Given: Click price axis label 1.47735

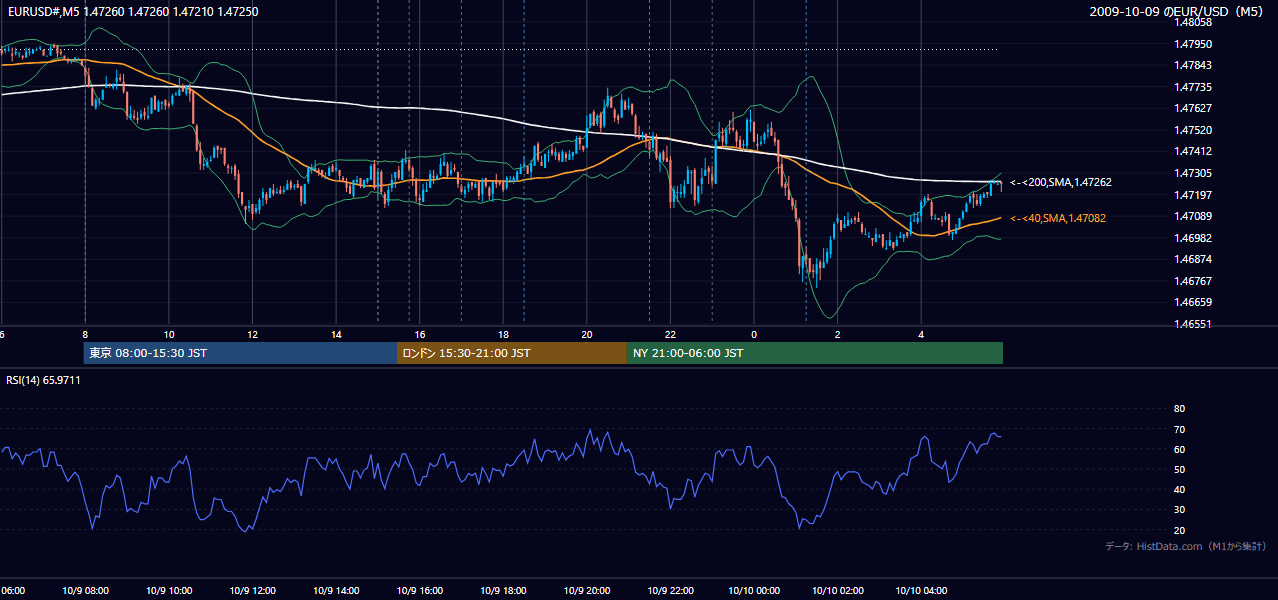Looking at the screenshot, I should 1194,87.
